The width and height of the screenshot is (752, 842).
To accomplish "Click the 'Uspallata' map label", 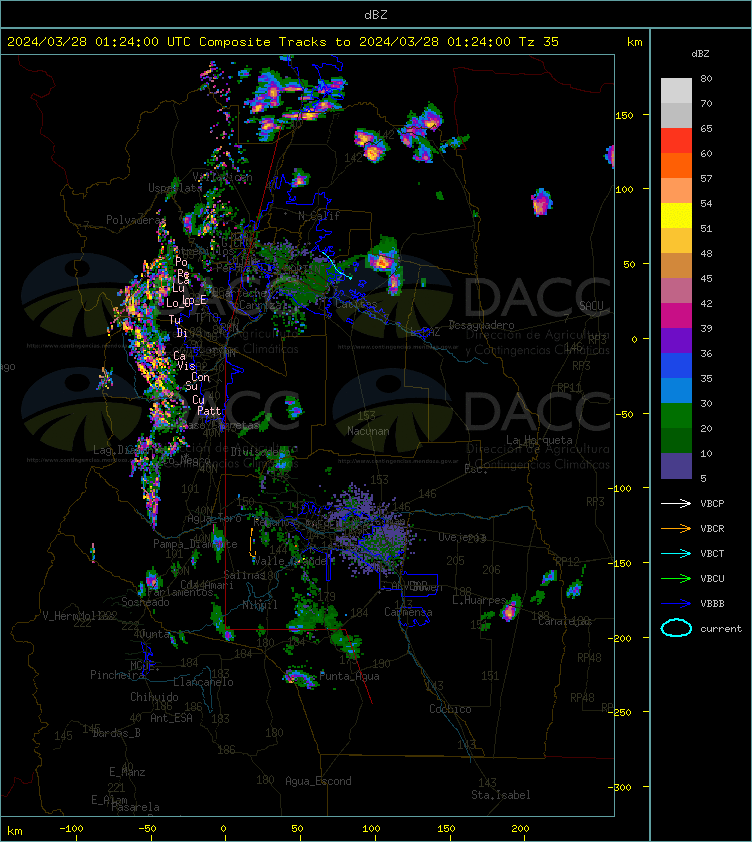I will click(175, 188).
